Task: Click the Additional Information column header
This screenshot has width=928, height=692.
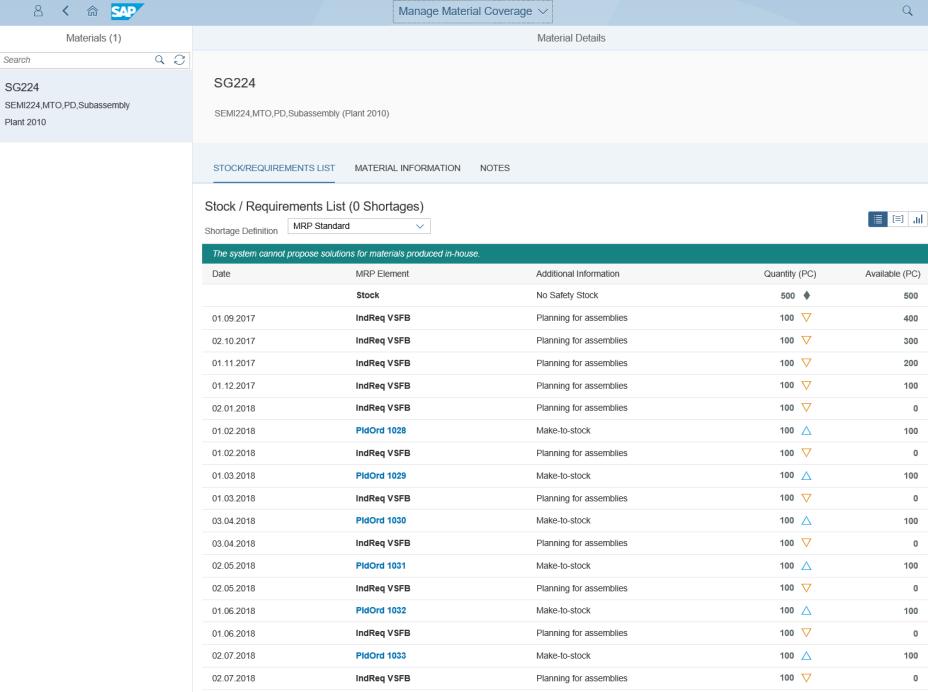Action: [578, 273]
